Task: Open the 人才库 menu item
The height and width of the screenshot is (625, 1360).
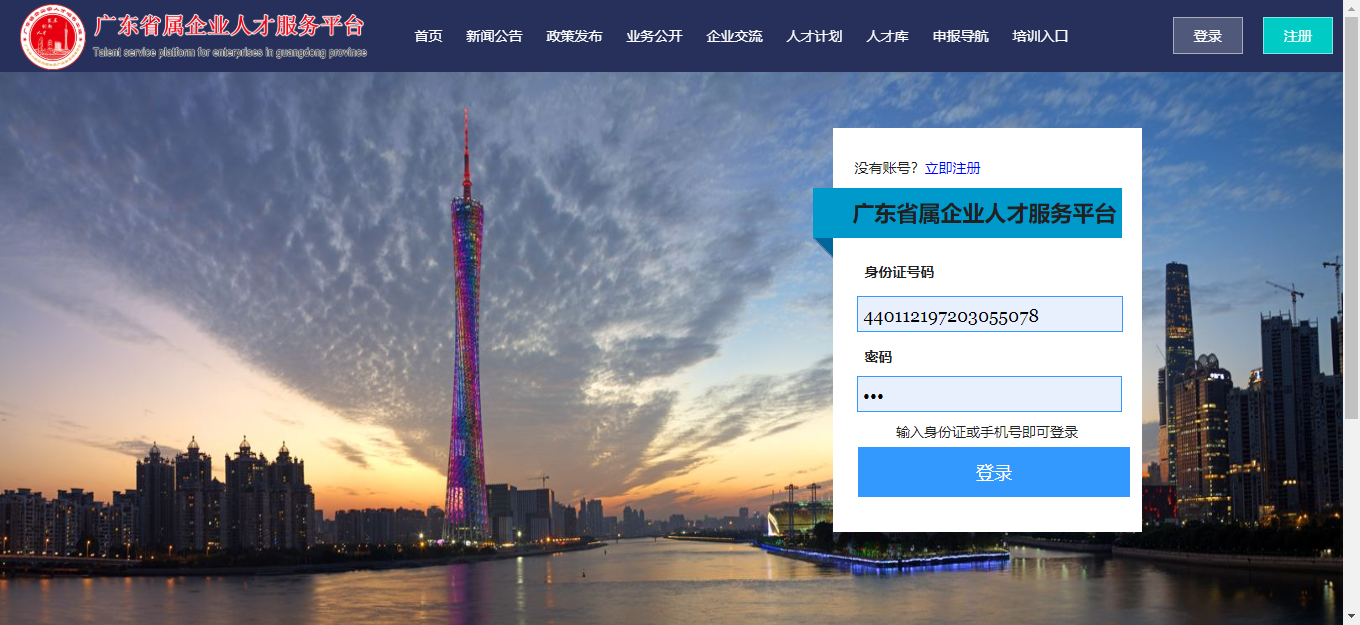Action: pyautogui.click(x=887, y=36)
